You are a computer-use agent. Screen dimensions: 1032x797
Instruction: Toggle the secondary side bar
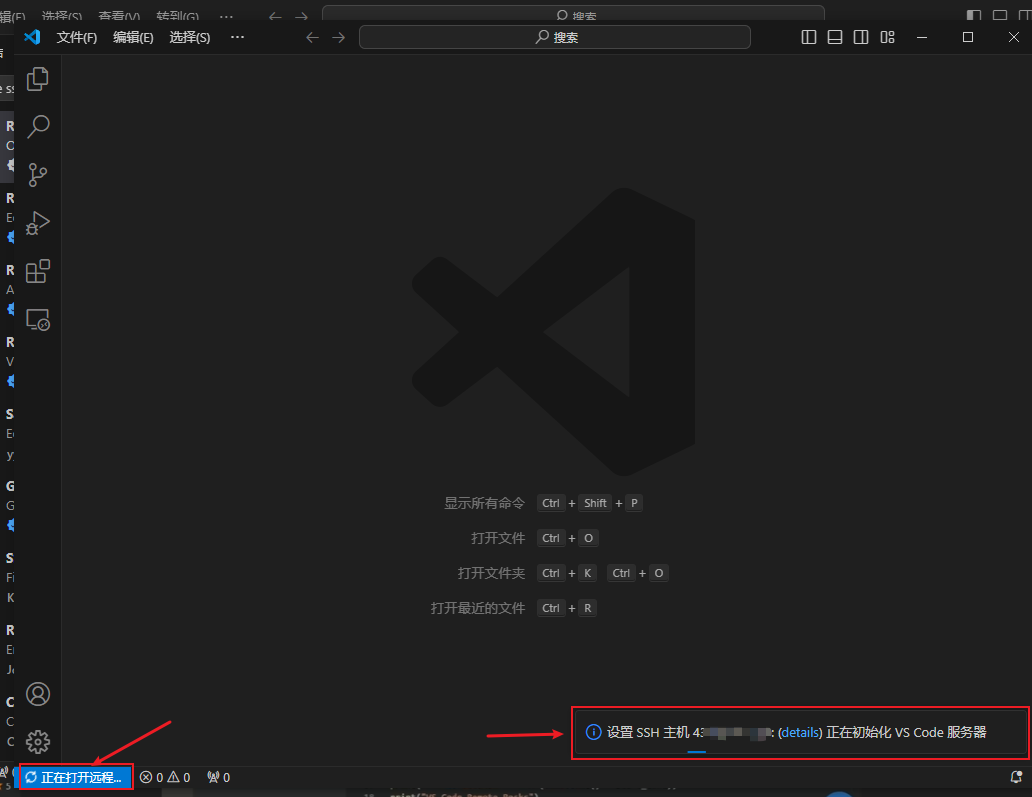pyautogui.click(x=861, y=37)
